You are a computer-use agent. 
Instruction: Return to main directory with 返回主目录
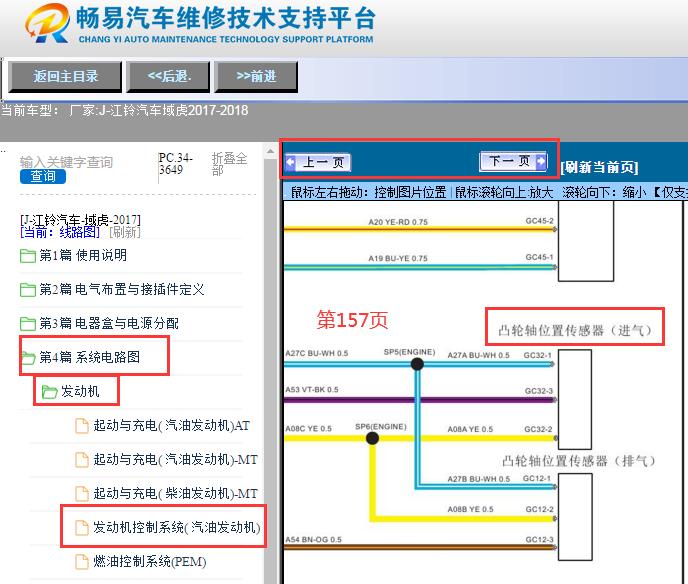[x=65, y=77]
